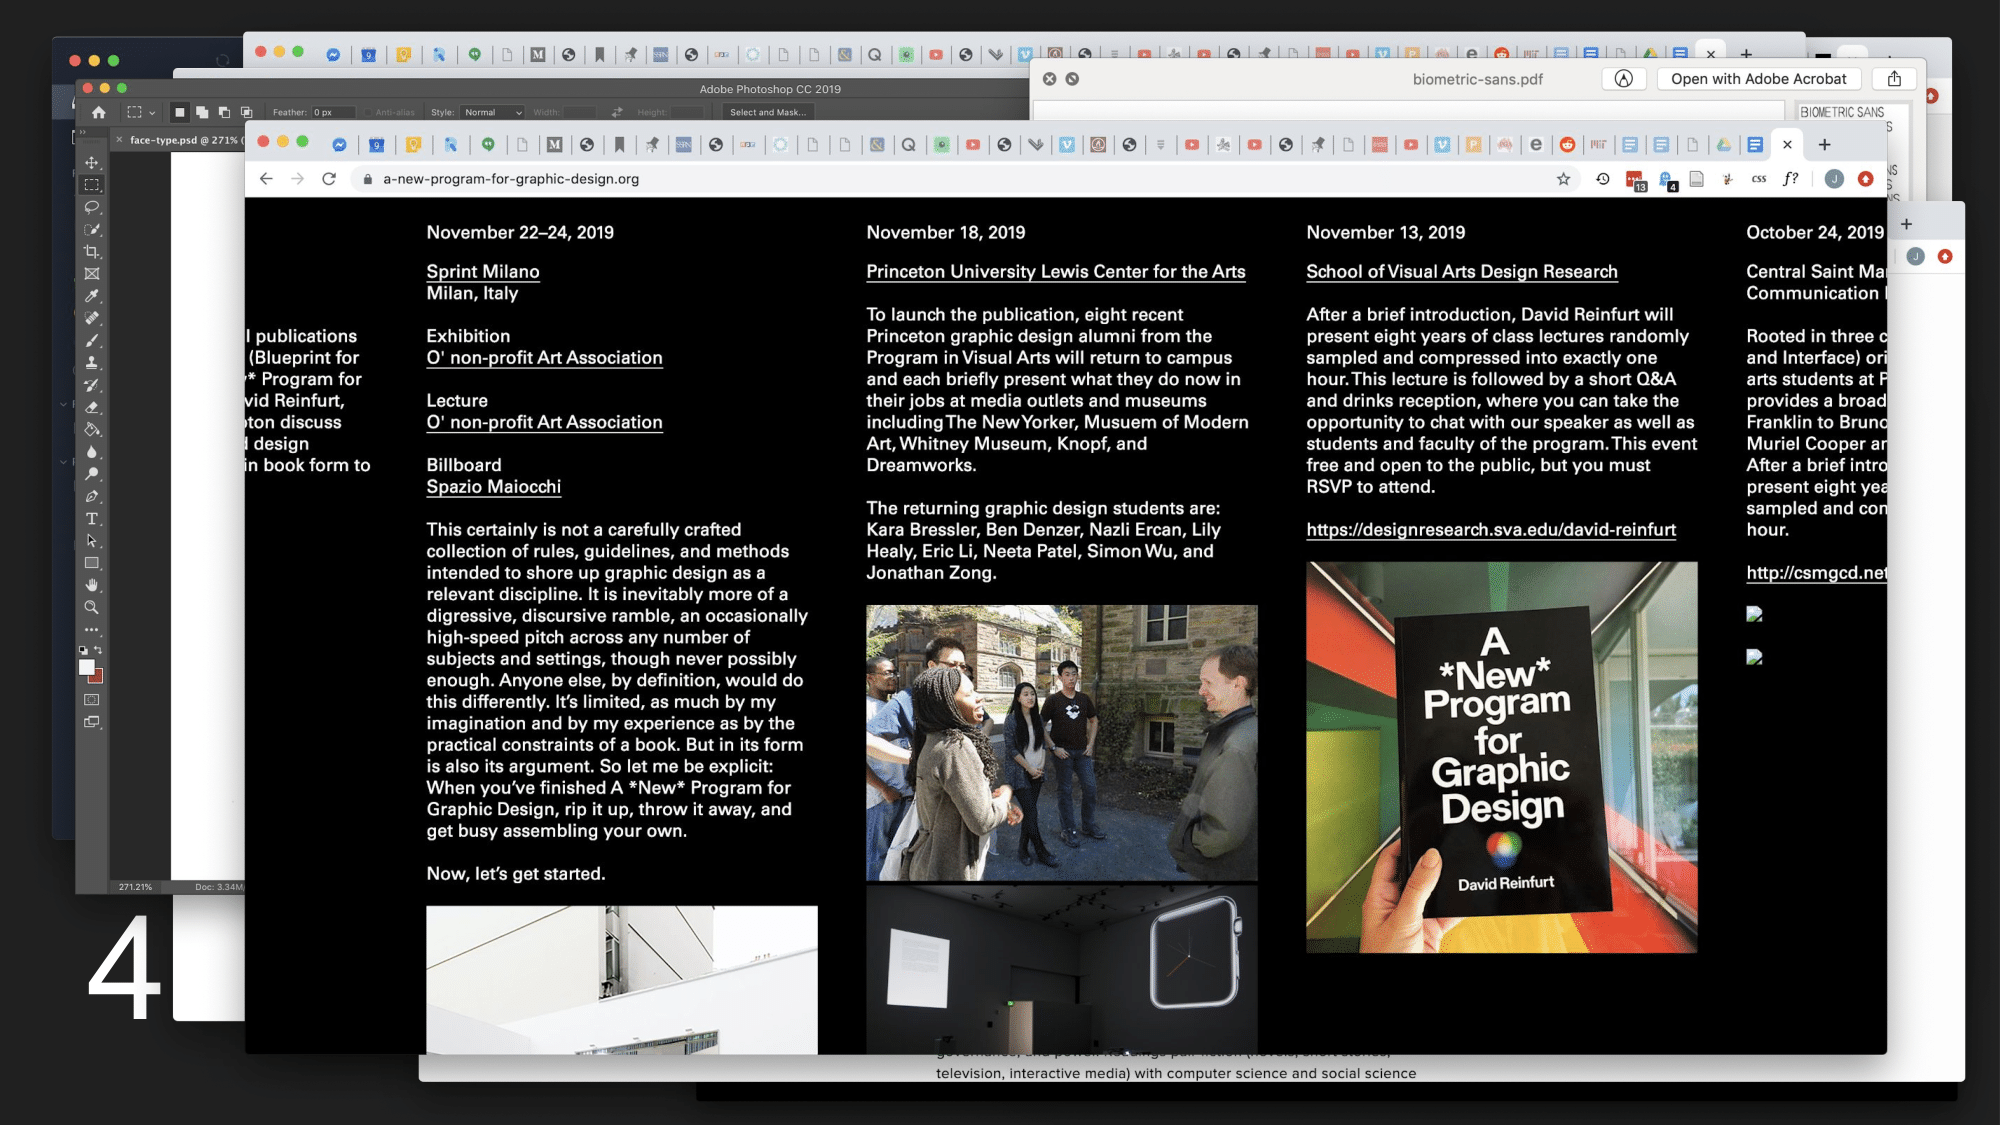Image resolution: width=2000 pixels, height=1125 pixels.
Task: Enable Subtract from selection mode in Photoshop
Action: coord(224,112)
